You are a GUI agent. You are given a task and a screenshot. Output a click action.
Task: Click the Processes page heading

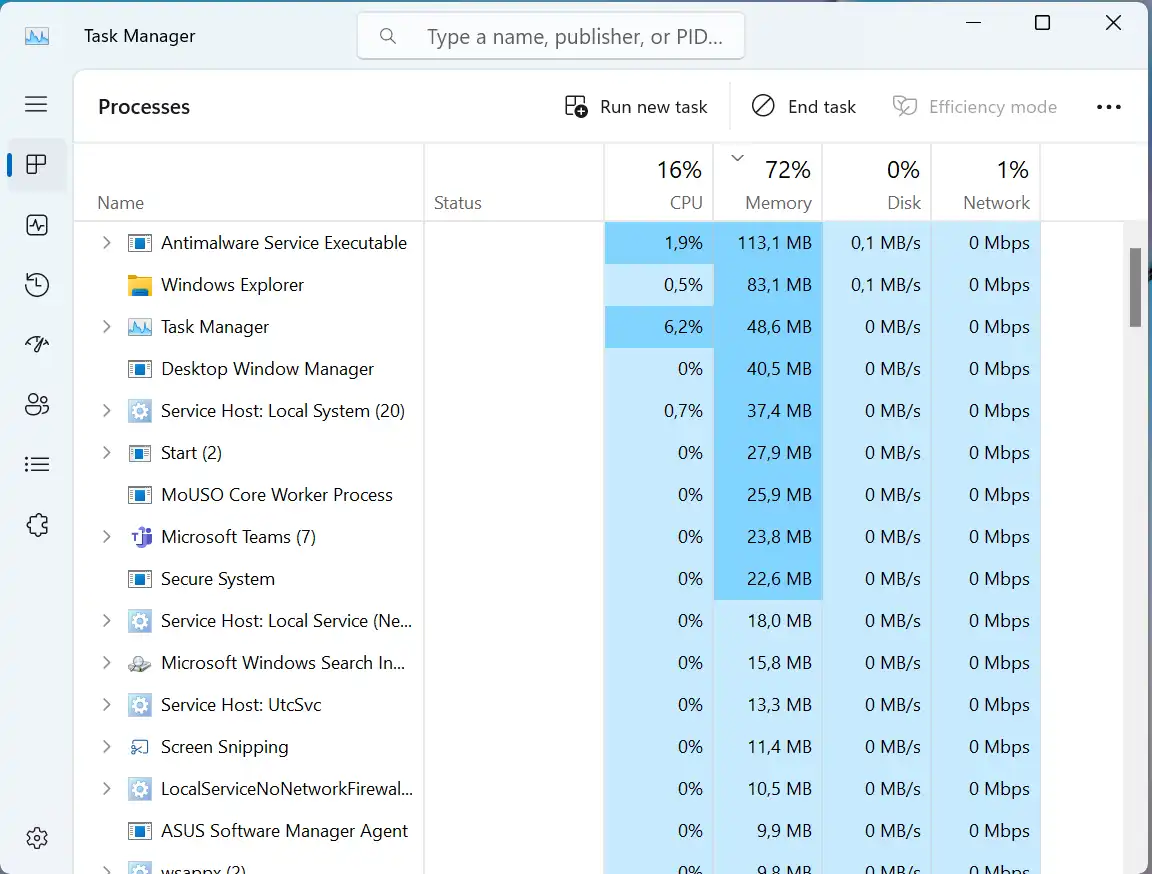(144, 107)
